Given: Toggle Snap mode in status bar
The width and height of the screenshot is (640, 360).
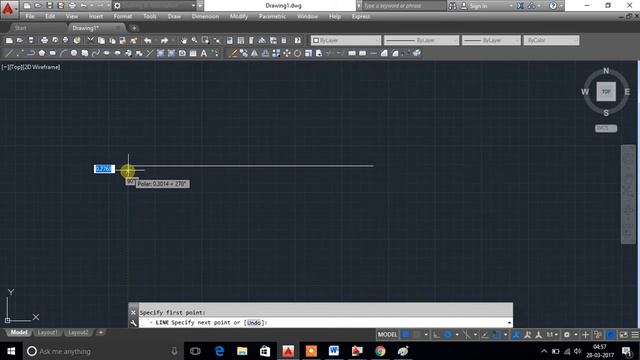Looking at the screenshot, I should point(417,335).
